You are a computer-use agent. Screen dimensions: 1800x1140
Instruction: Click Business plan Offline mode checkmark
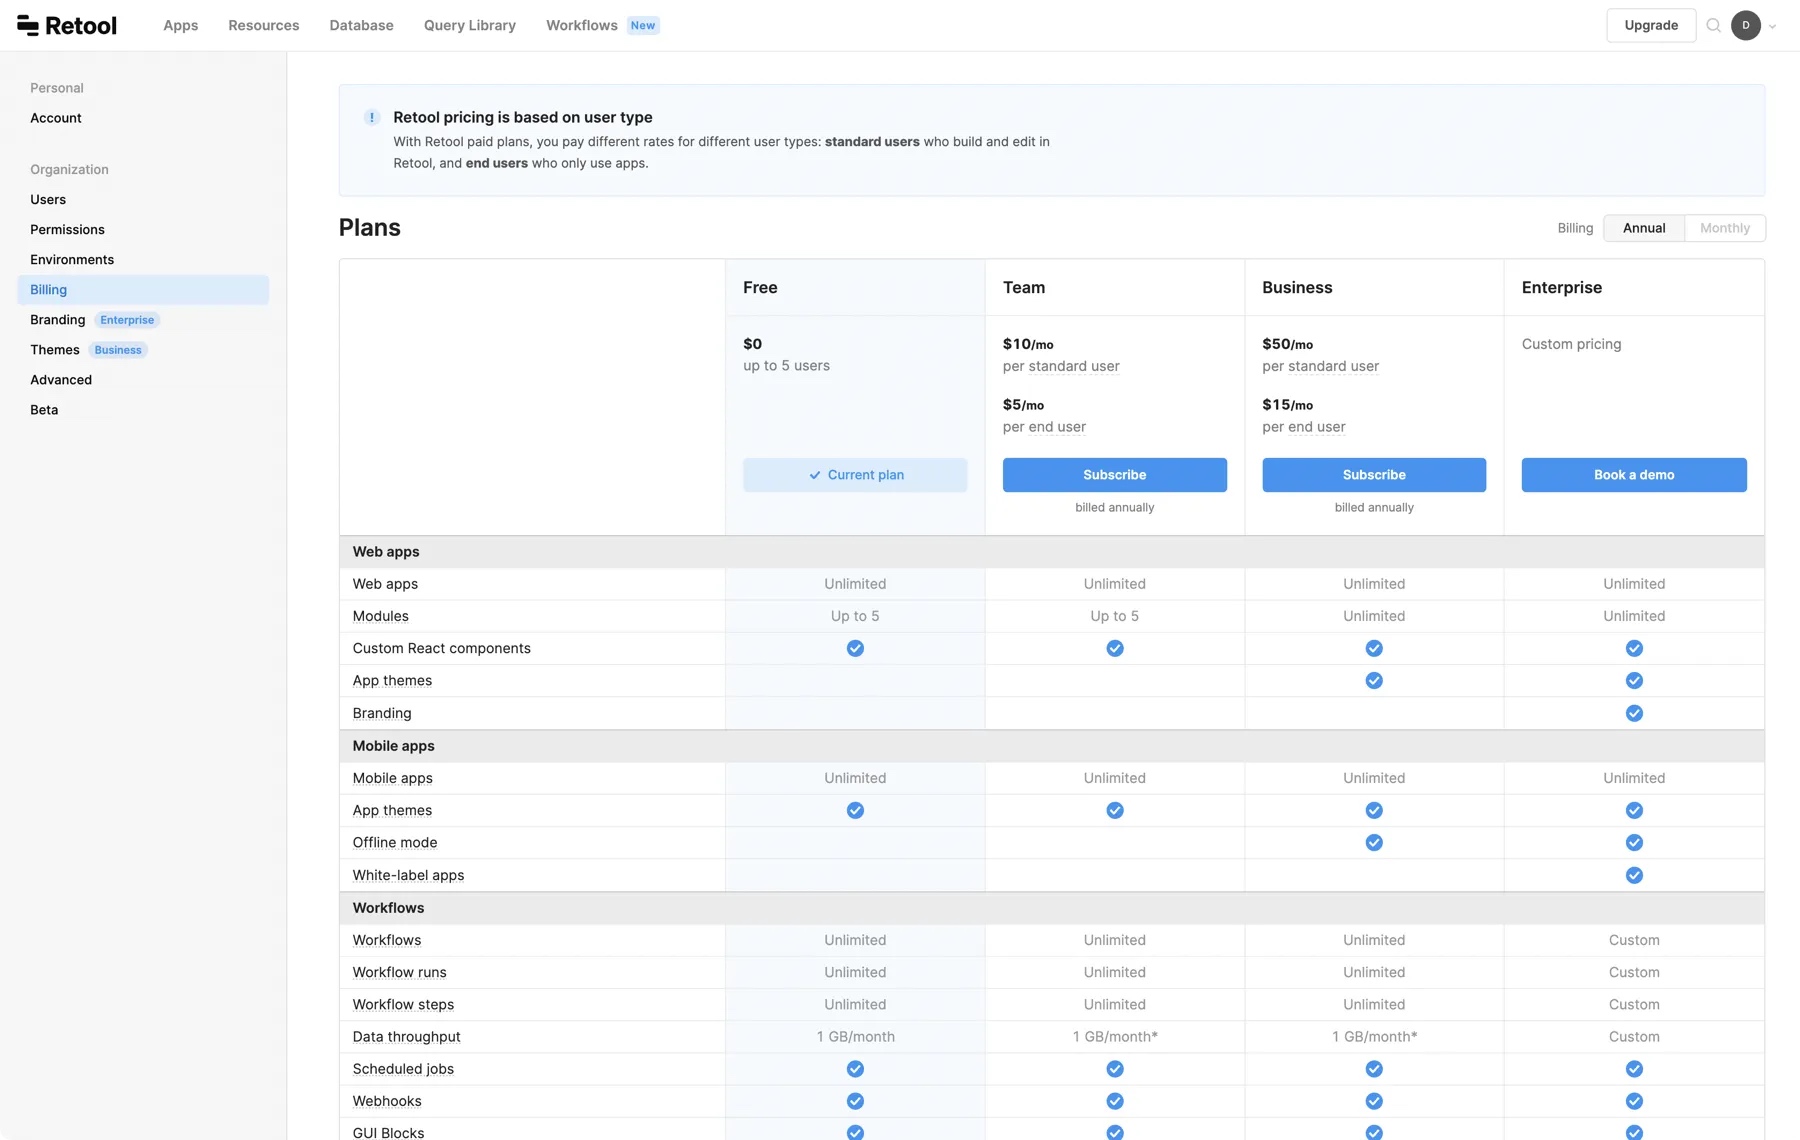point(1374,842)
